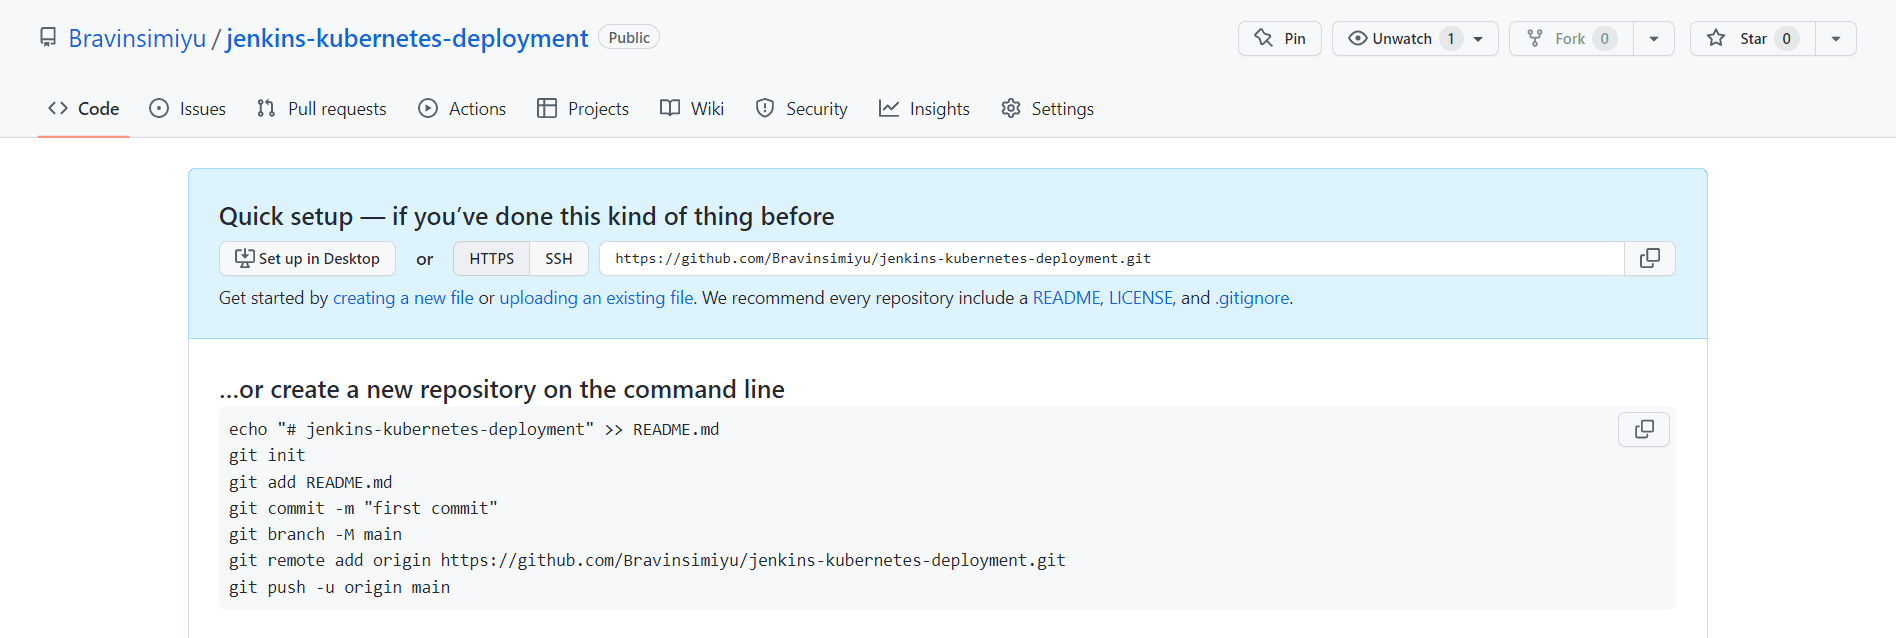
Task: Open the Pull requests tab
Action: coord(321,108)
